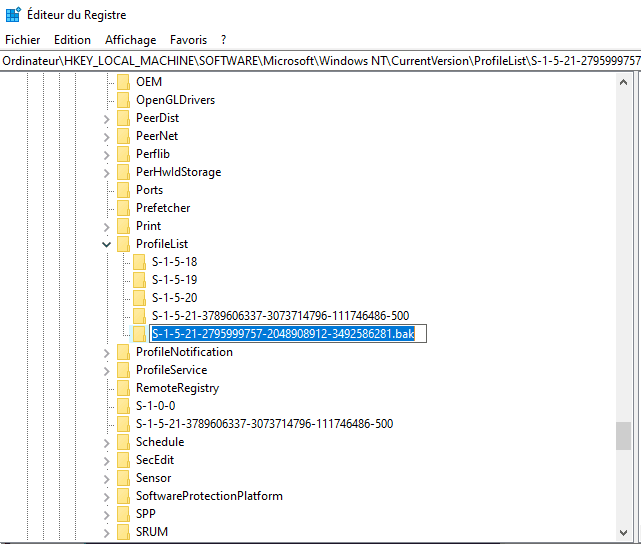Click the tree scrollbar up arrow
Viewport: 641px width, 544px height.
(623, 82)
